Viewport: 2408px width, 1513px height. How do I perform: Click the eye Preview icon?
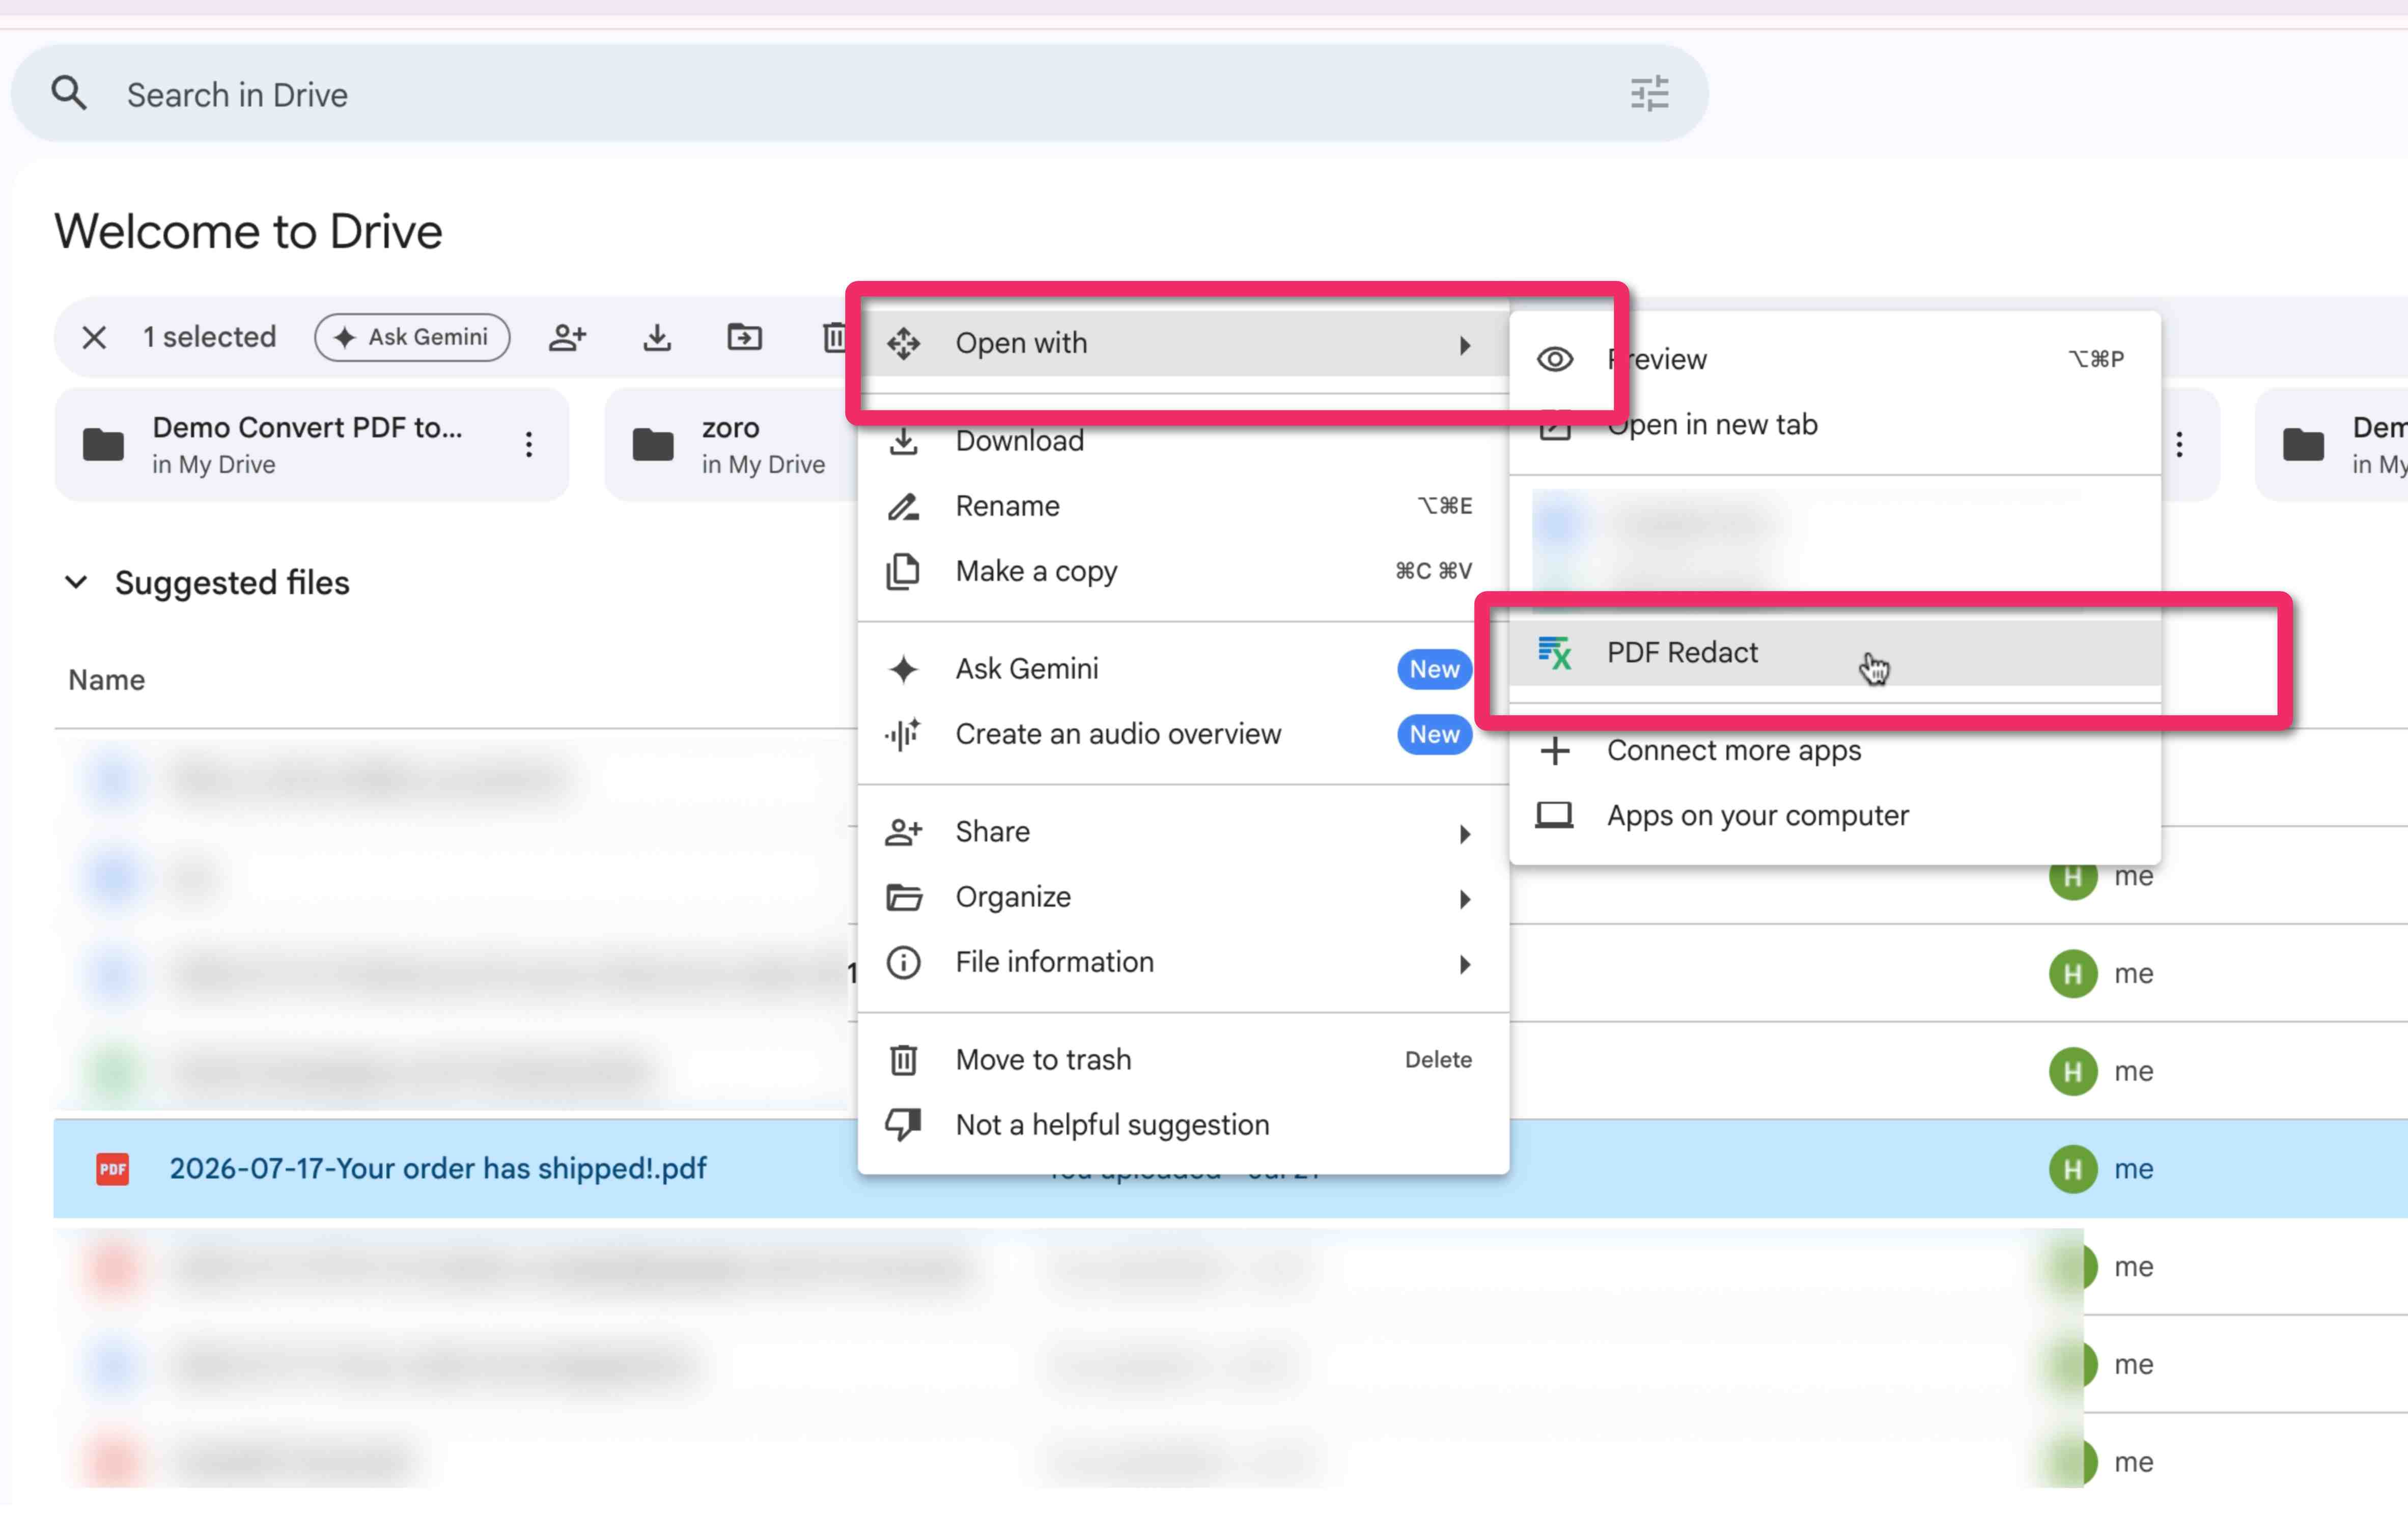click(1555, 359)
